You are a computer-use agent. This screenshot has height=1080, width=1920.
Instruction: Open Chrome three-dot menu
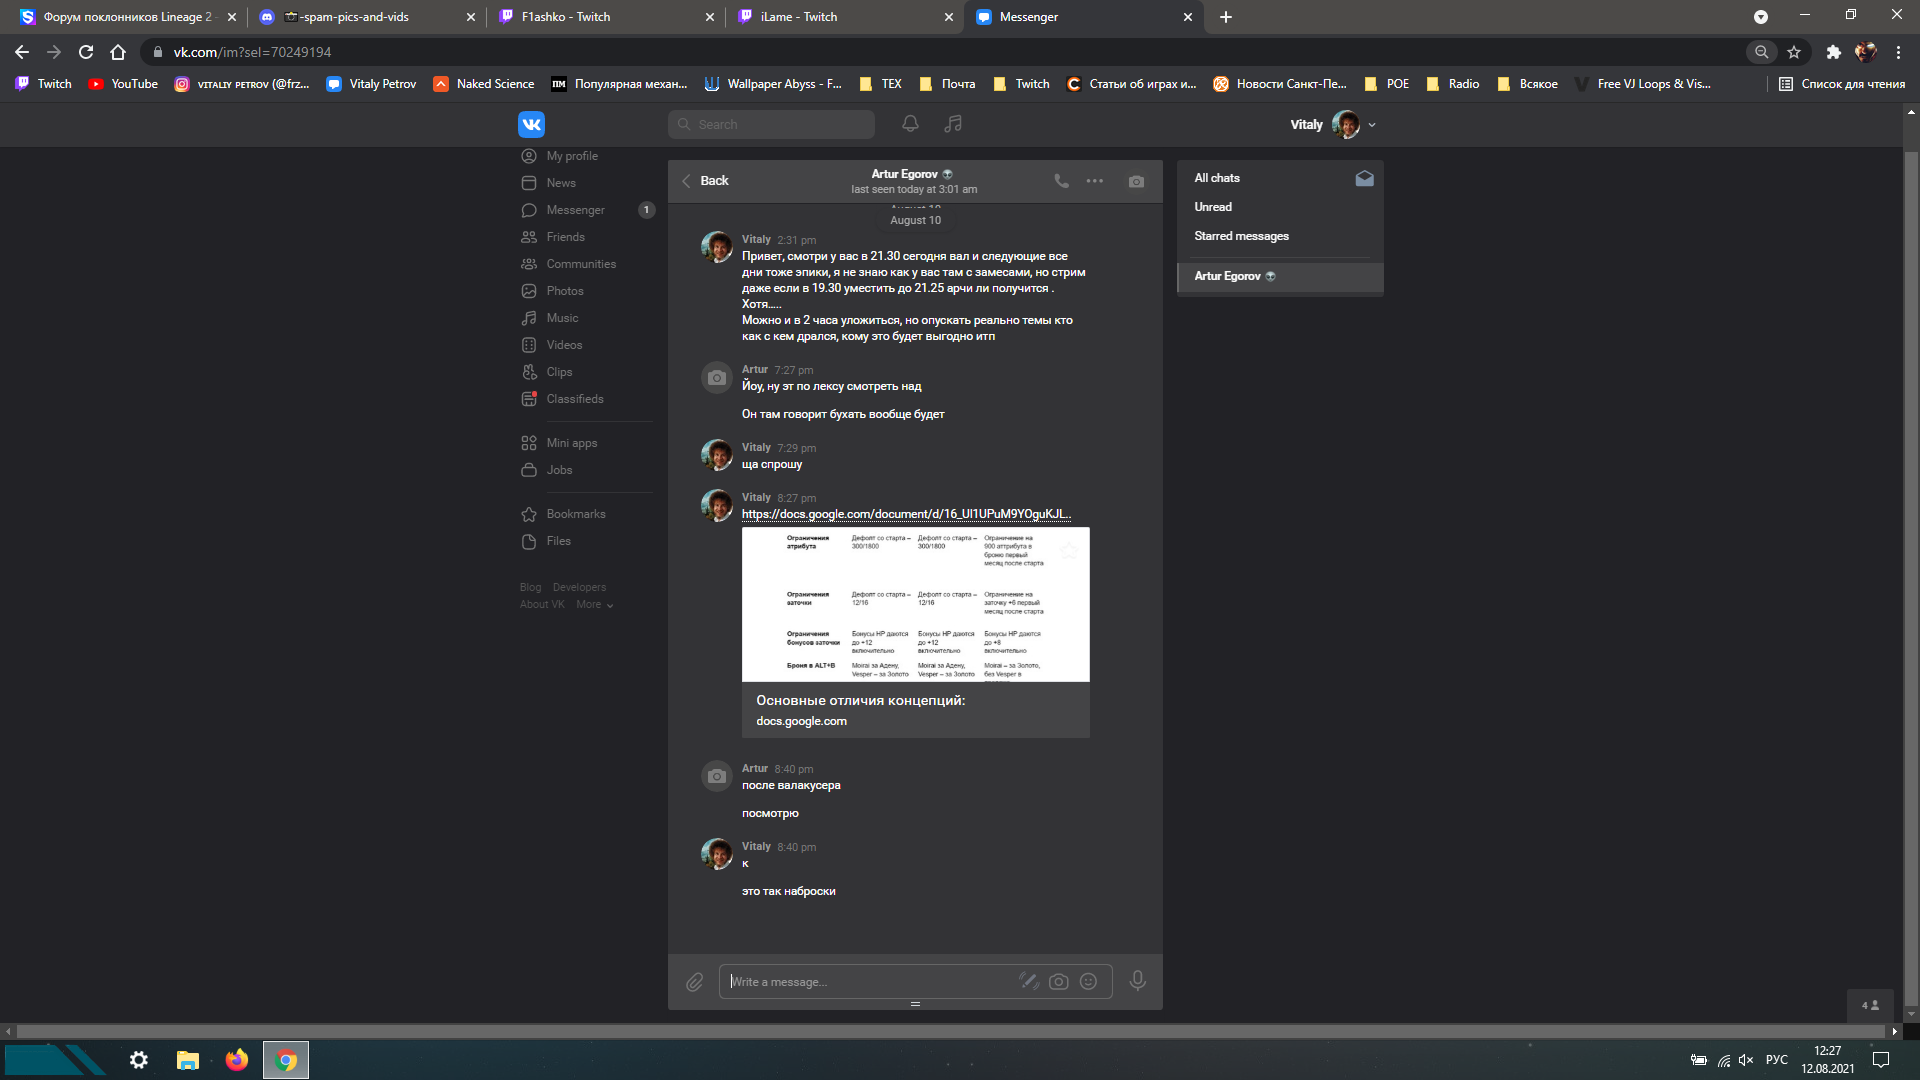point(1898,52)
